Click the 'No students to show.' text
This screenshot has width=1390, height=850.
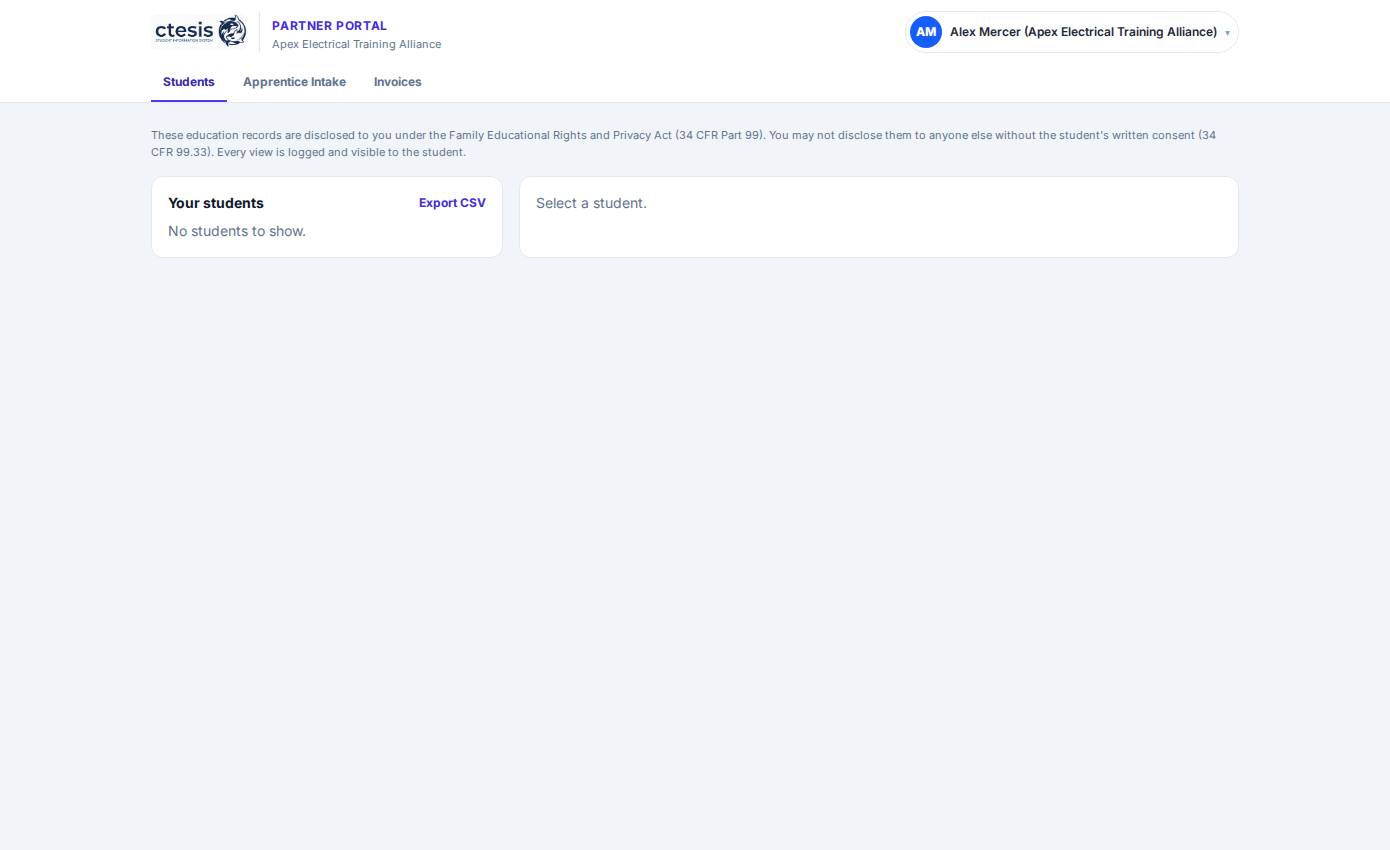tap(237, 231)
